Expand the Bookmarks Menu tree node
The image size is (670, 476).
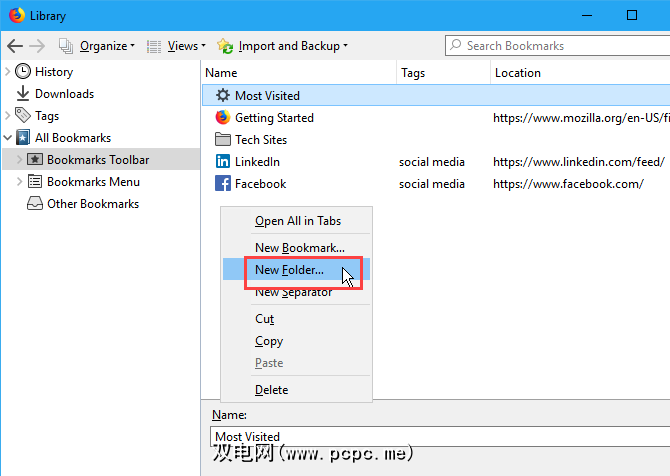[19, 182]
